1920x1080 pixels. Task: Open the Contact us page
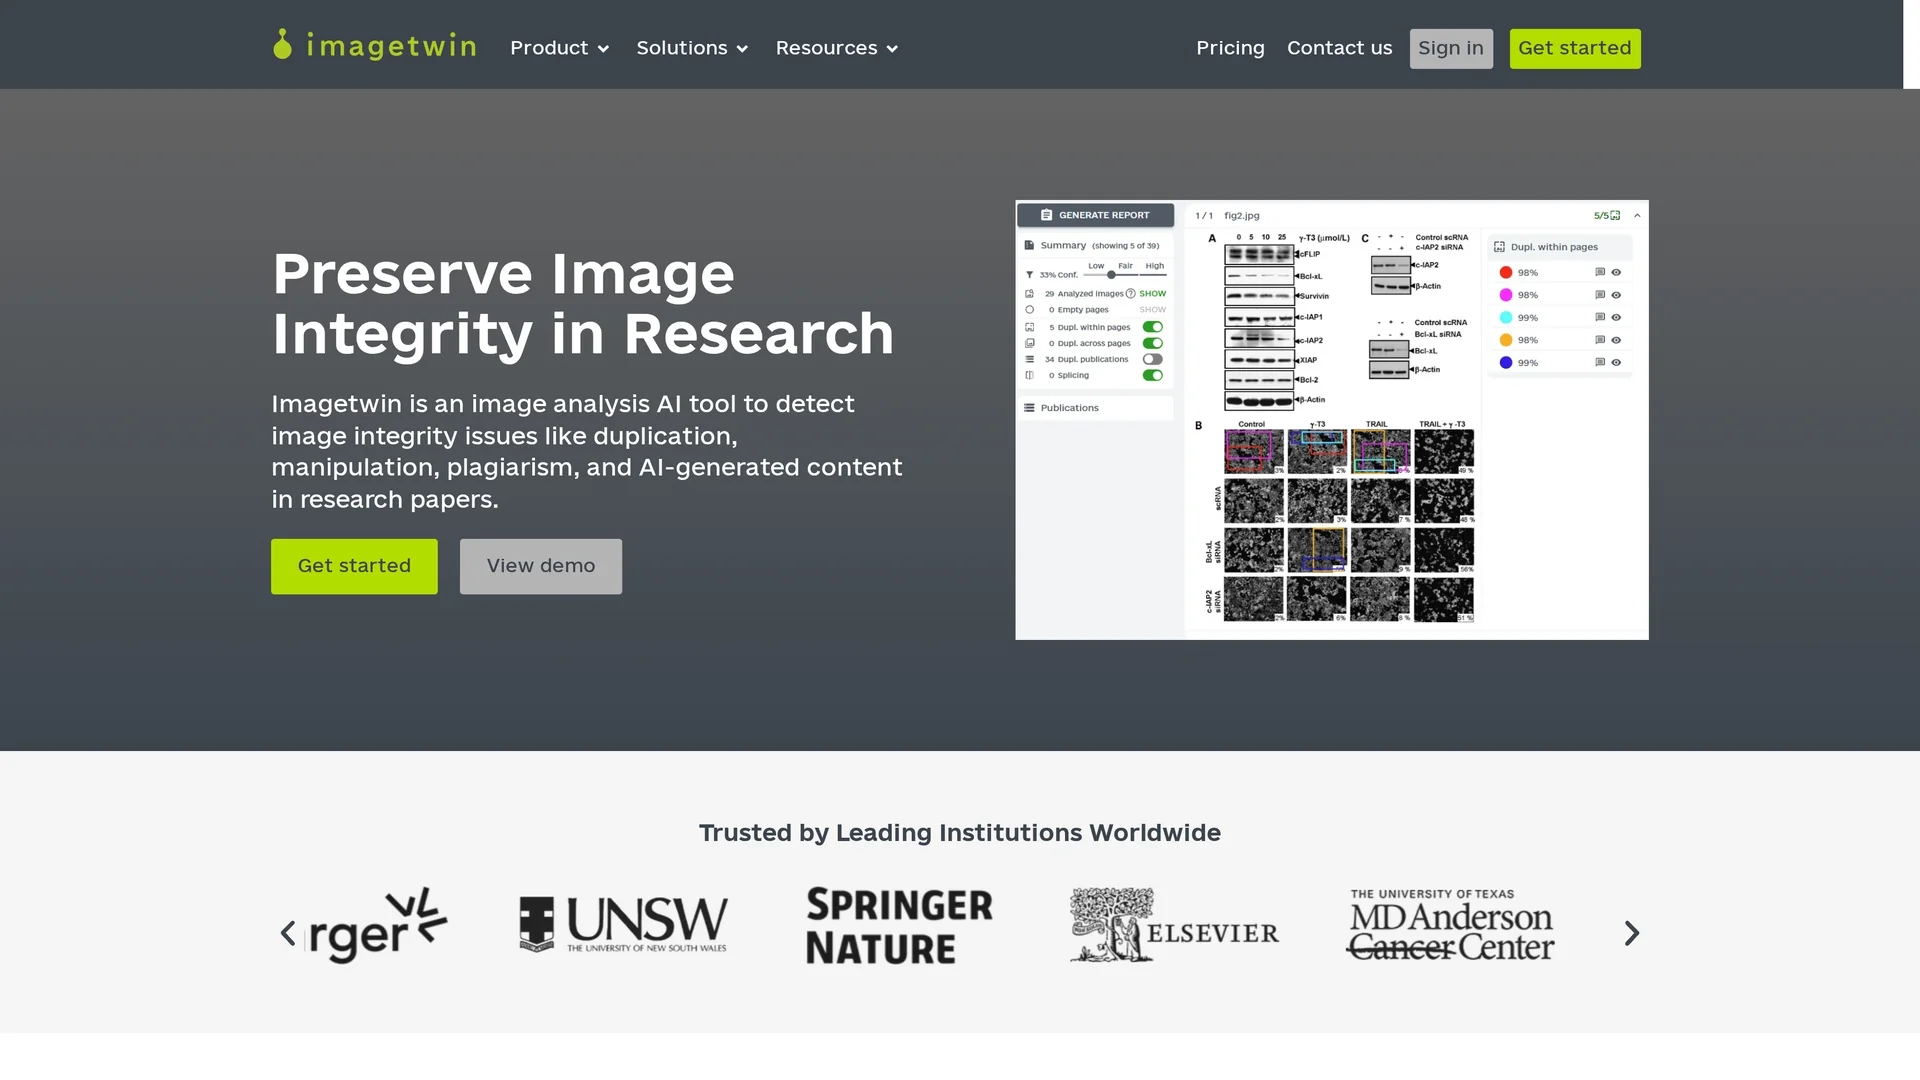(1339, 48)
